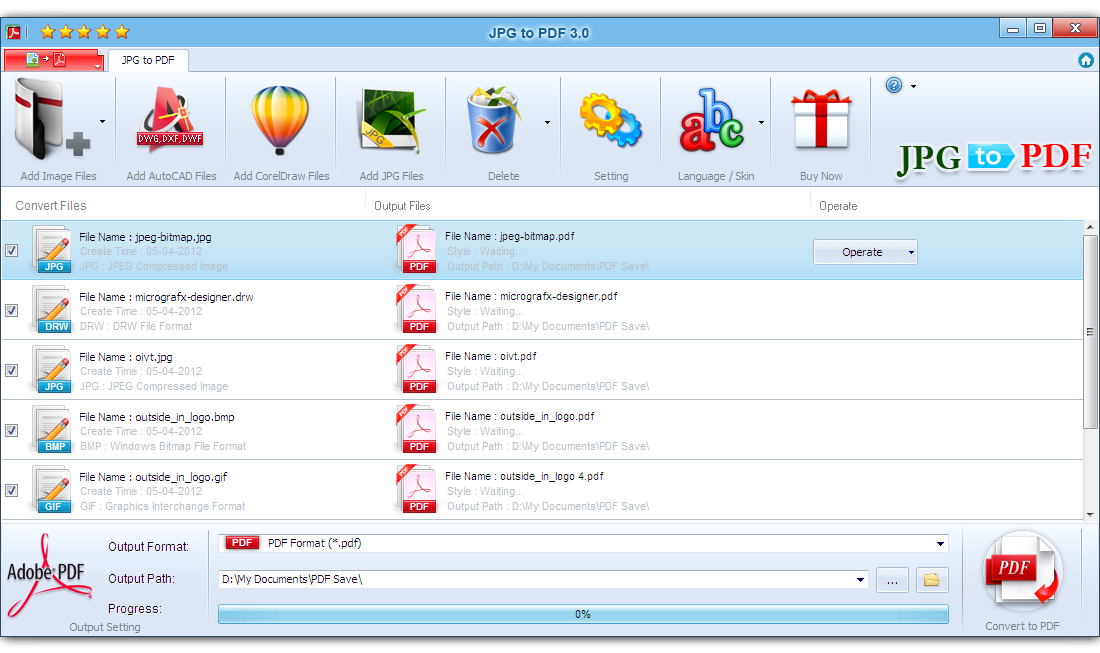Screen dimensions: 1100x653
Task: Expand the Output Format dropdown
Action: pyautogui.click(x=940, y=544)
